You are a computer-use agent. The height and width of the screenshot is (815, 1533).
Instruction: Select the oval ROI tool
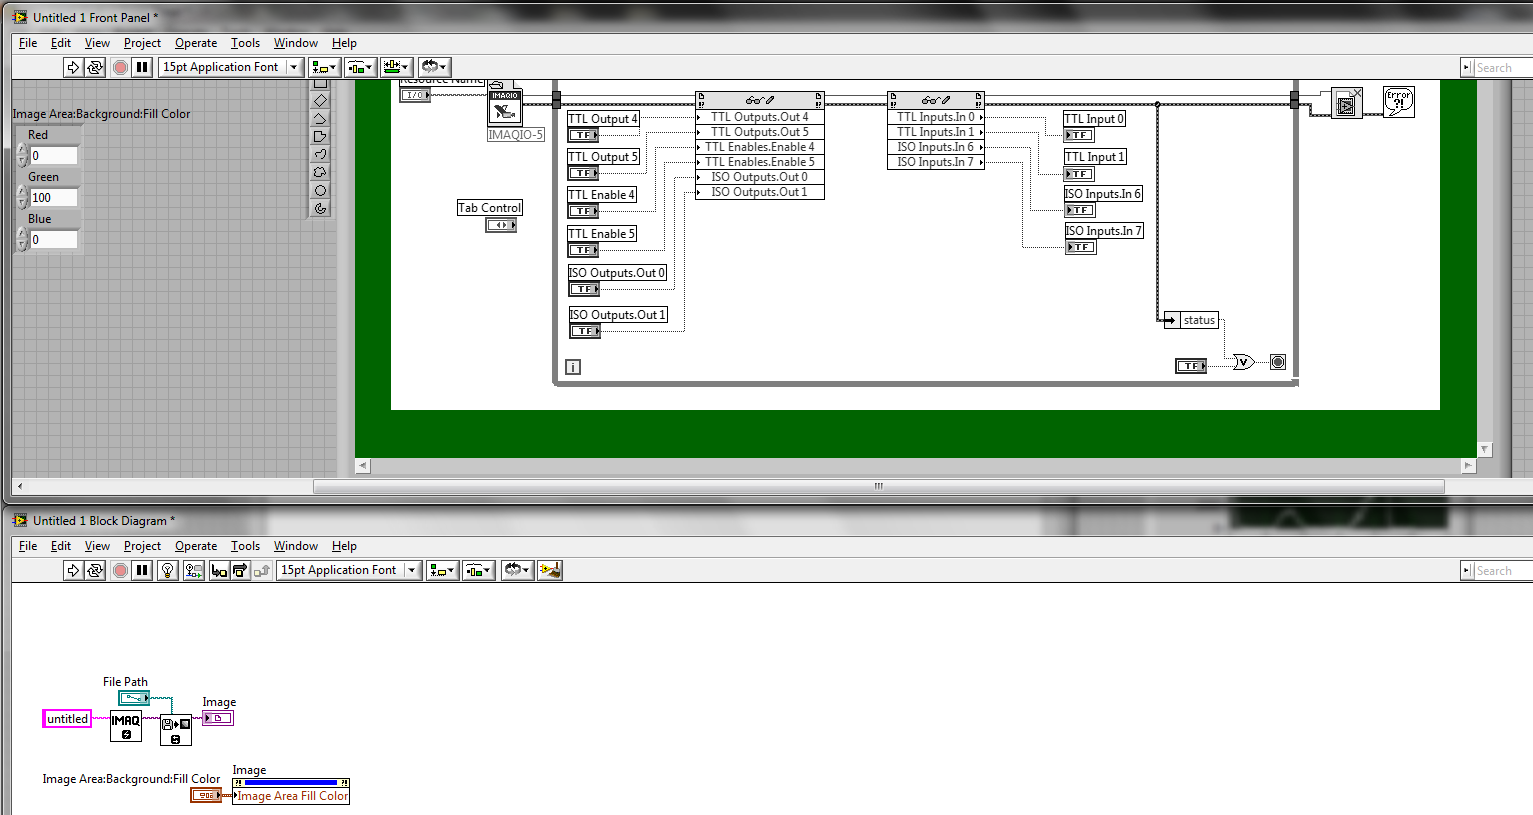[320, 190]
